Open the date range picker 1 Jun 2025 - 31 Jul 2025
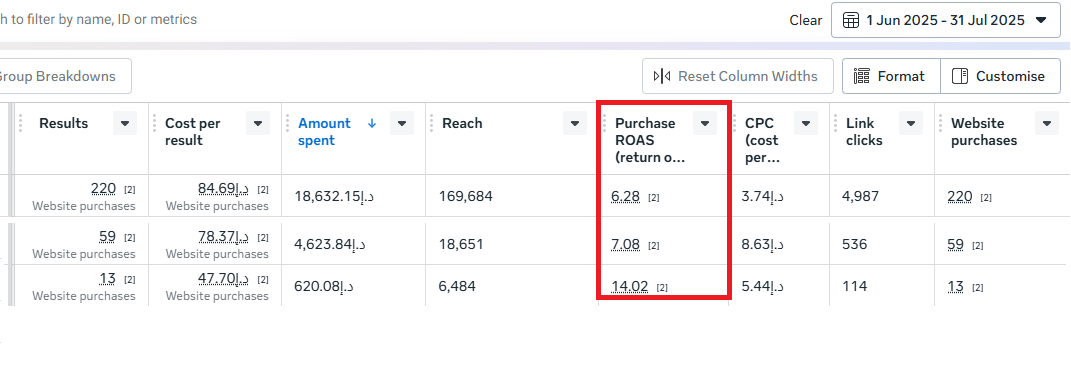 point(946,20)
